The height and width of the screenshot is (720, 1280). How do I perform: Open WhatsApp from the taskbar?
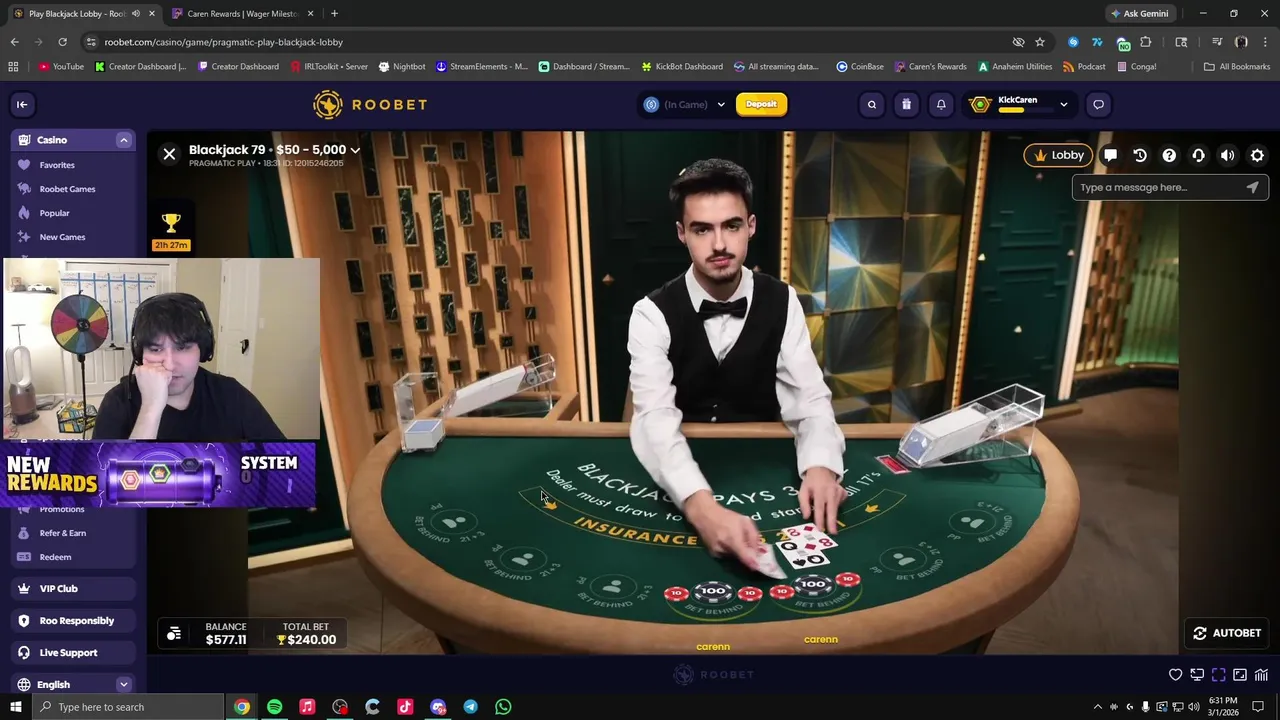[x=503, y=707]
